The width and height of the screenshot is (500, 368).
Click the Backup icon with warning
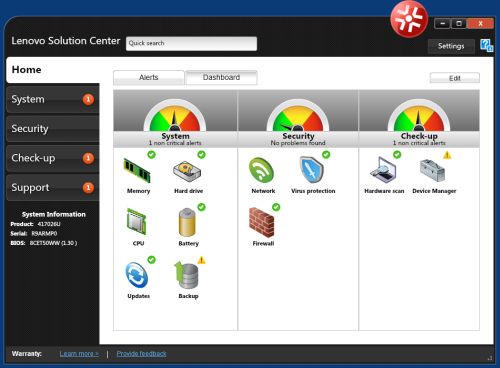(187, 275)
